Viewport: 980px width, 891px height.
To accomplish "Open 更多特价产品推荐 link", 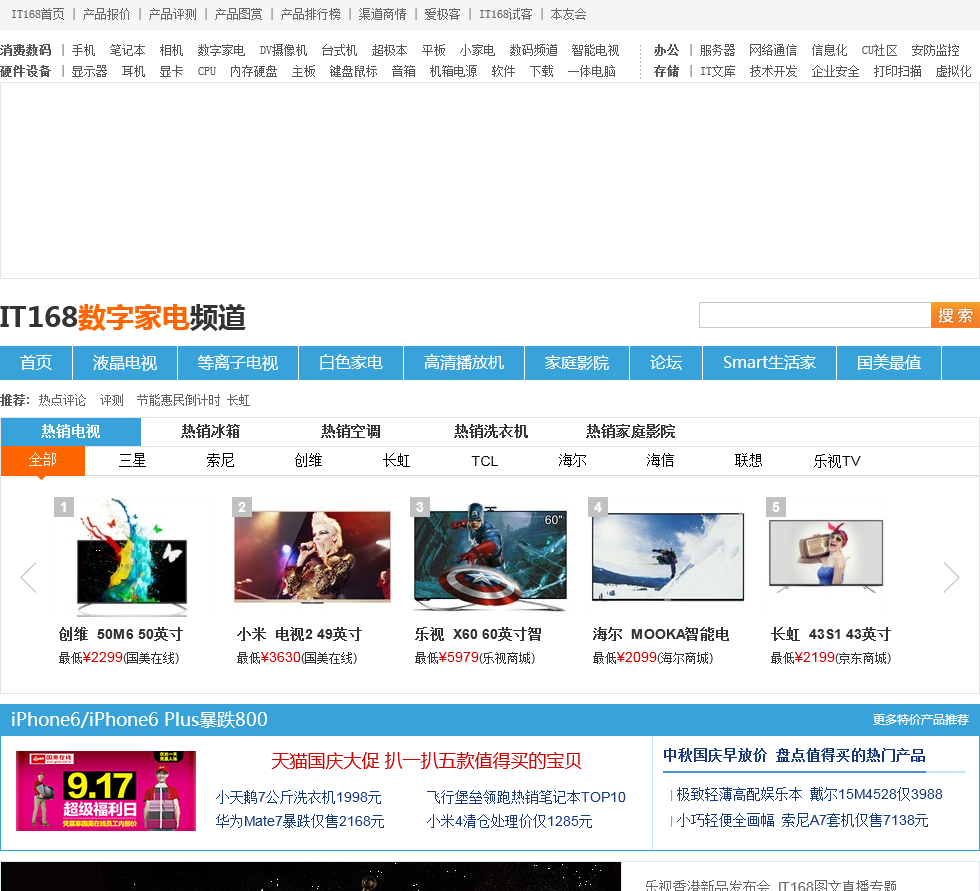I will (921, 720).
